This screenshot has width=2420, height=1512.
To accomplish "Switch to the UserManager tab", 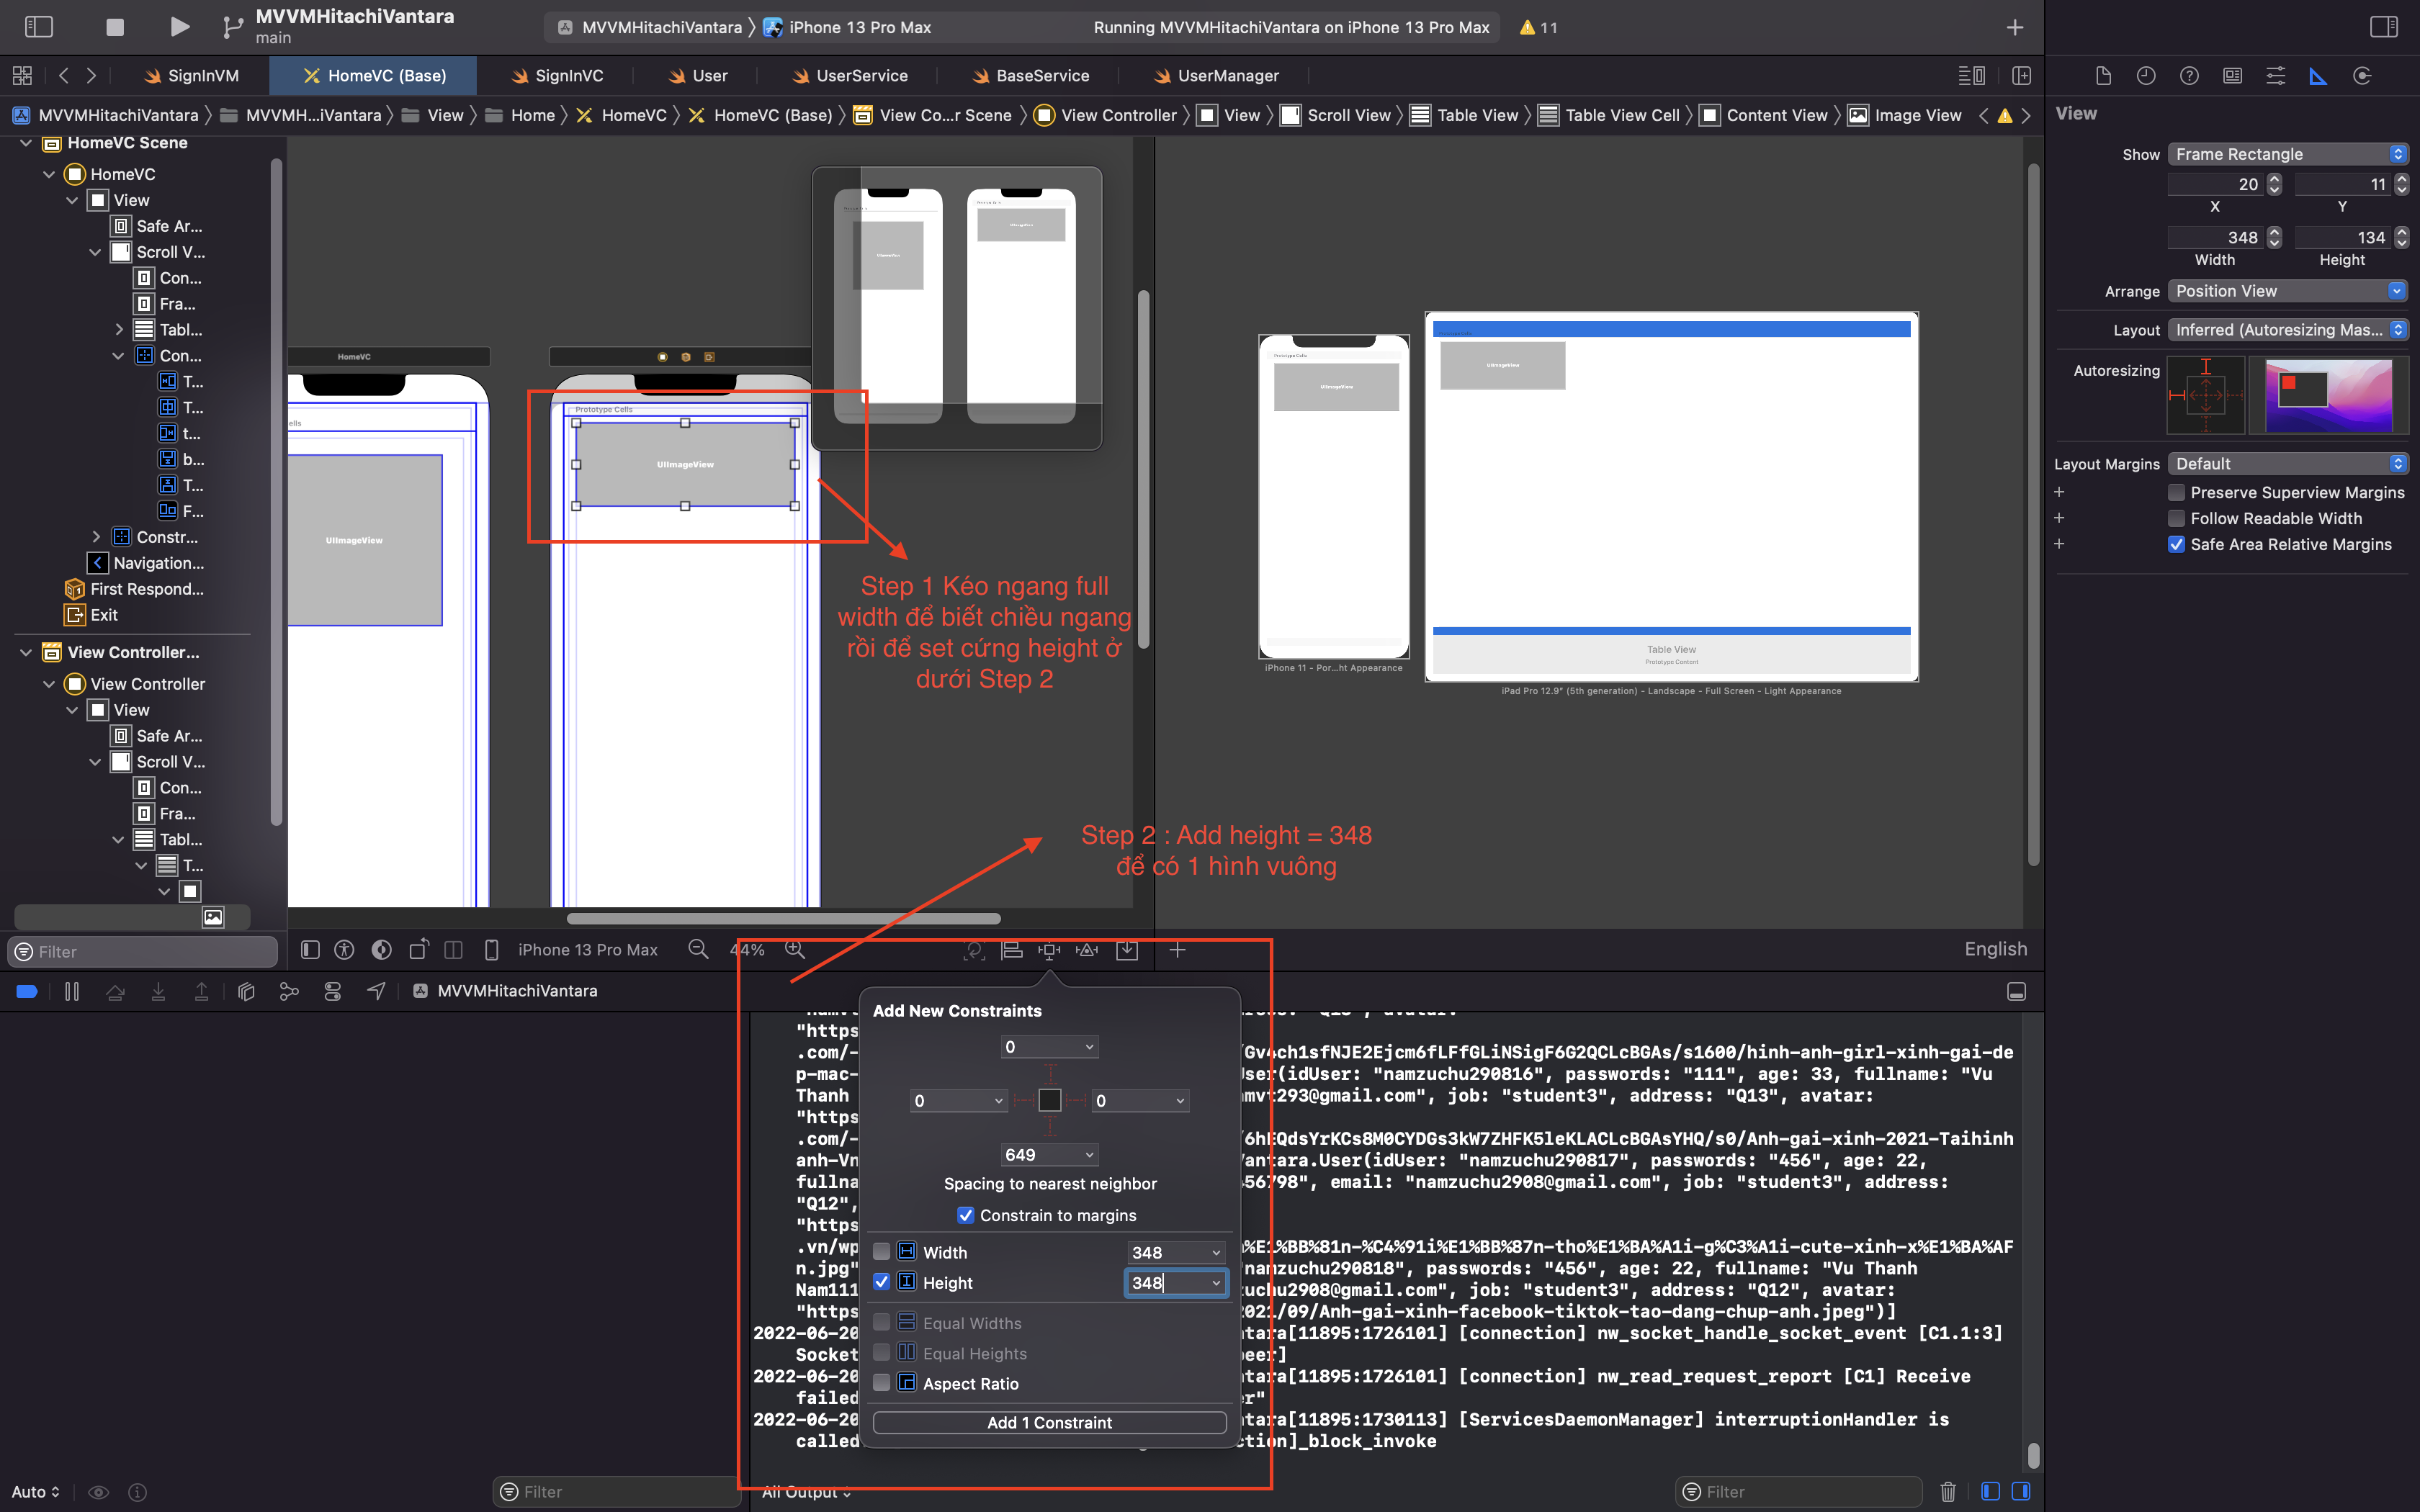I will point(1216,76).
